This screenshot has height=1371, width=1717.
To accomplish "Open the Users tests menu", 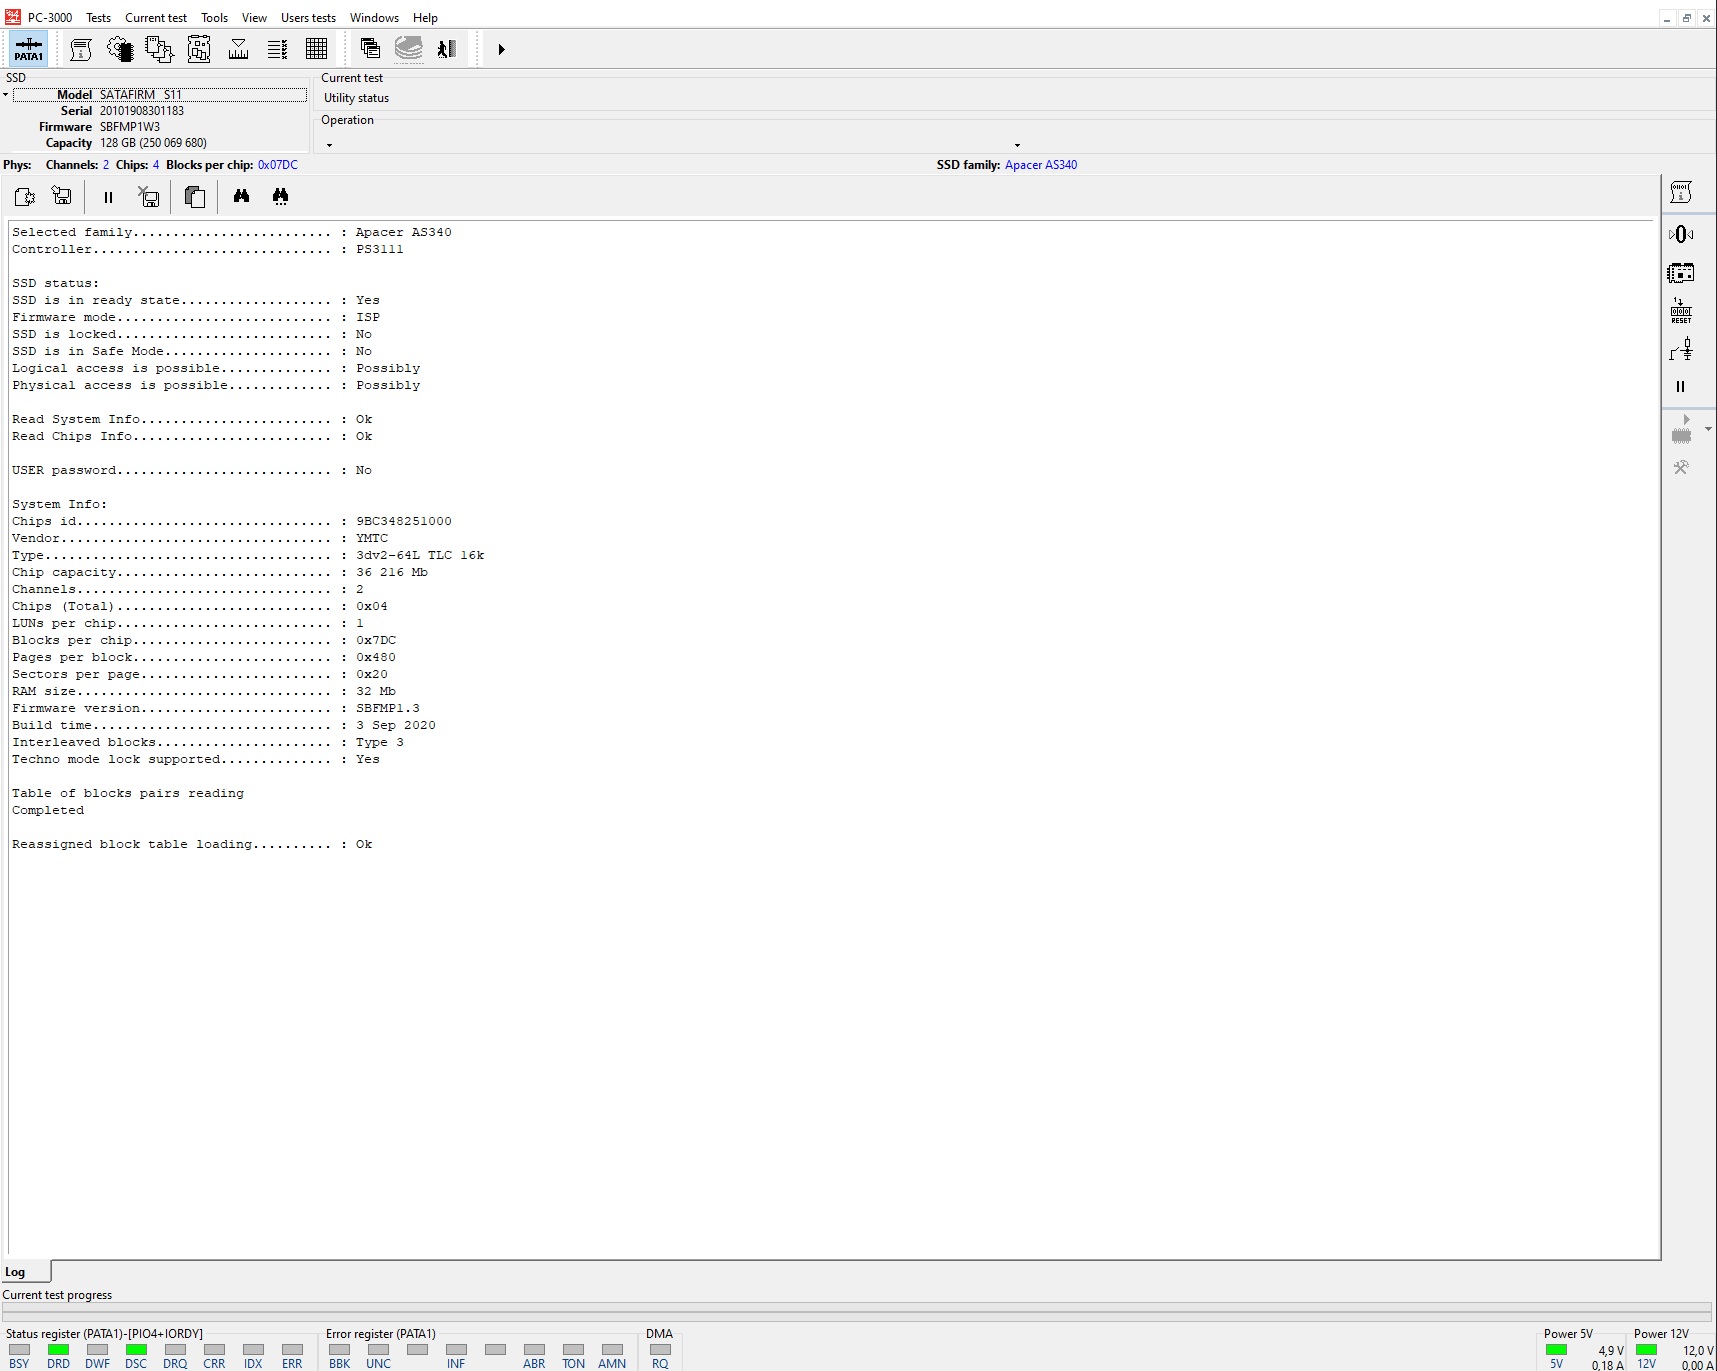I will coord(308,18).
